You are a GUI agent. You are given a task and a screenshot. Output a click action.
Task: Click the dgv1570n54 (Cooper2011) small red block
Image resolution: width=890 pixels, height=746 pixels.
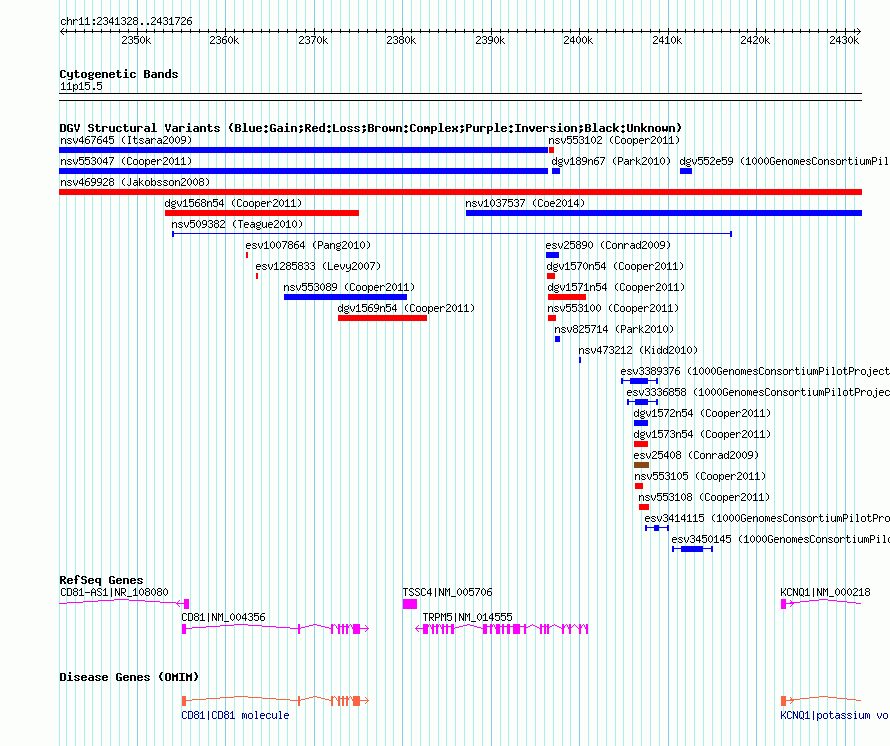pyautogui.click(x=551, y=276)
